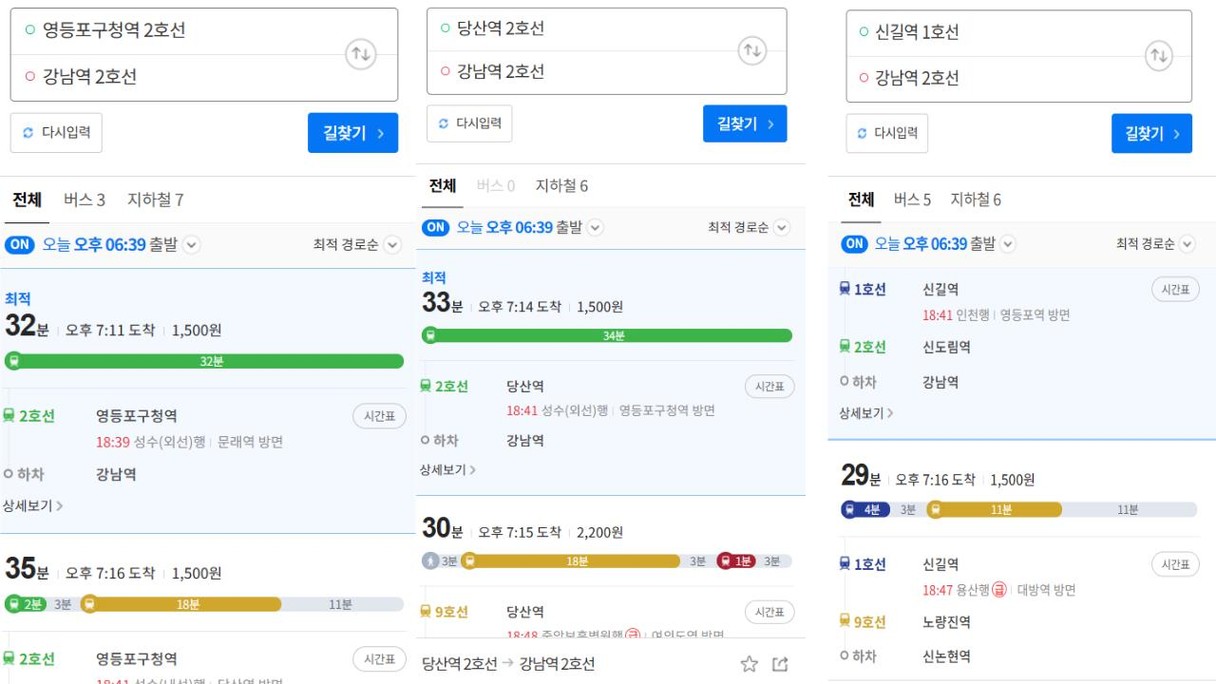Click the share icon beside the star
This screenshot has height=684, width=1216.
pyautogui.click(x=780, y=664)
